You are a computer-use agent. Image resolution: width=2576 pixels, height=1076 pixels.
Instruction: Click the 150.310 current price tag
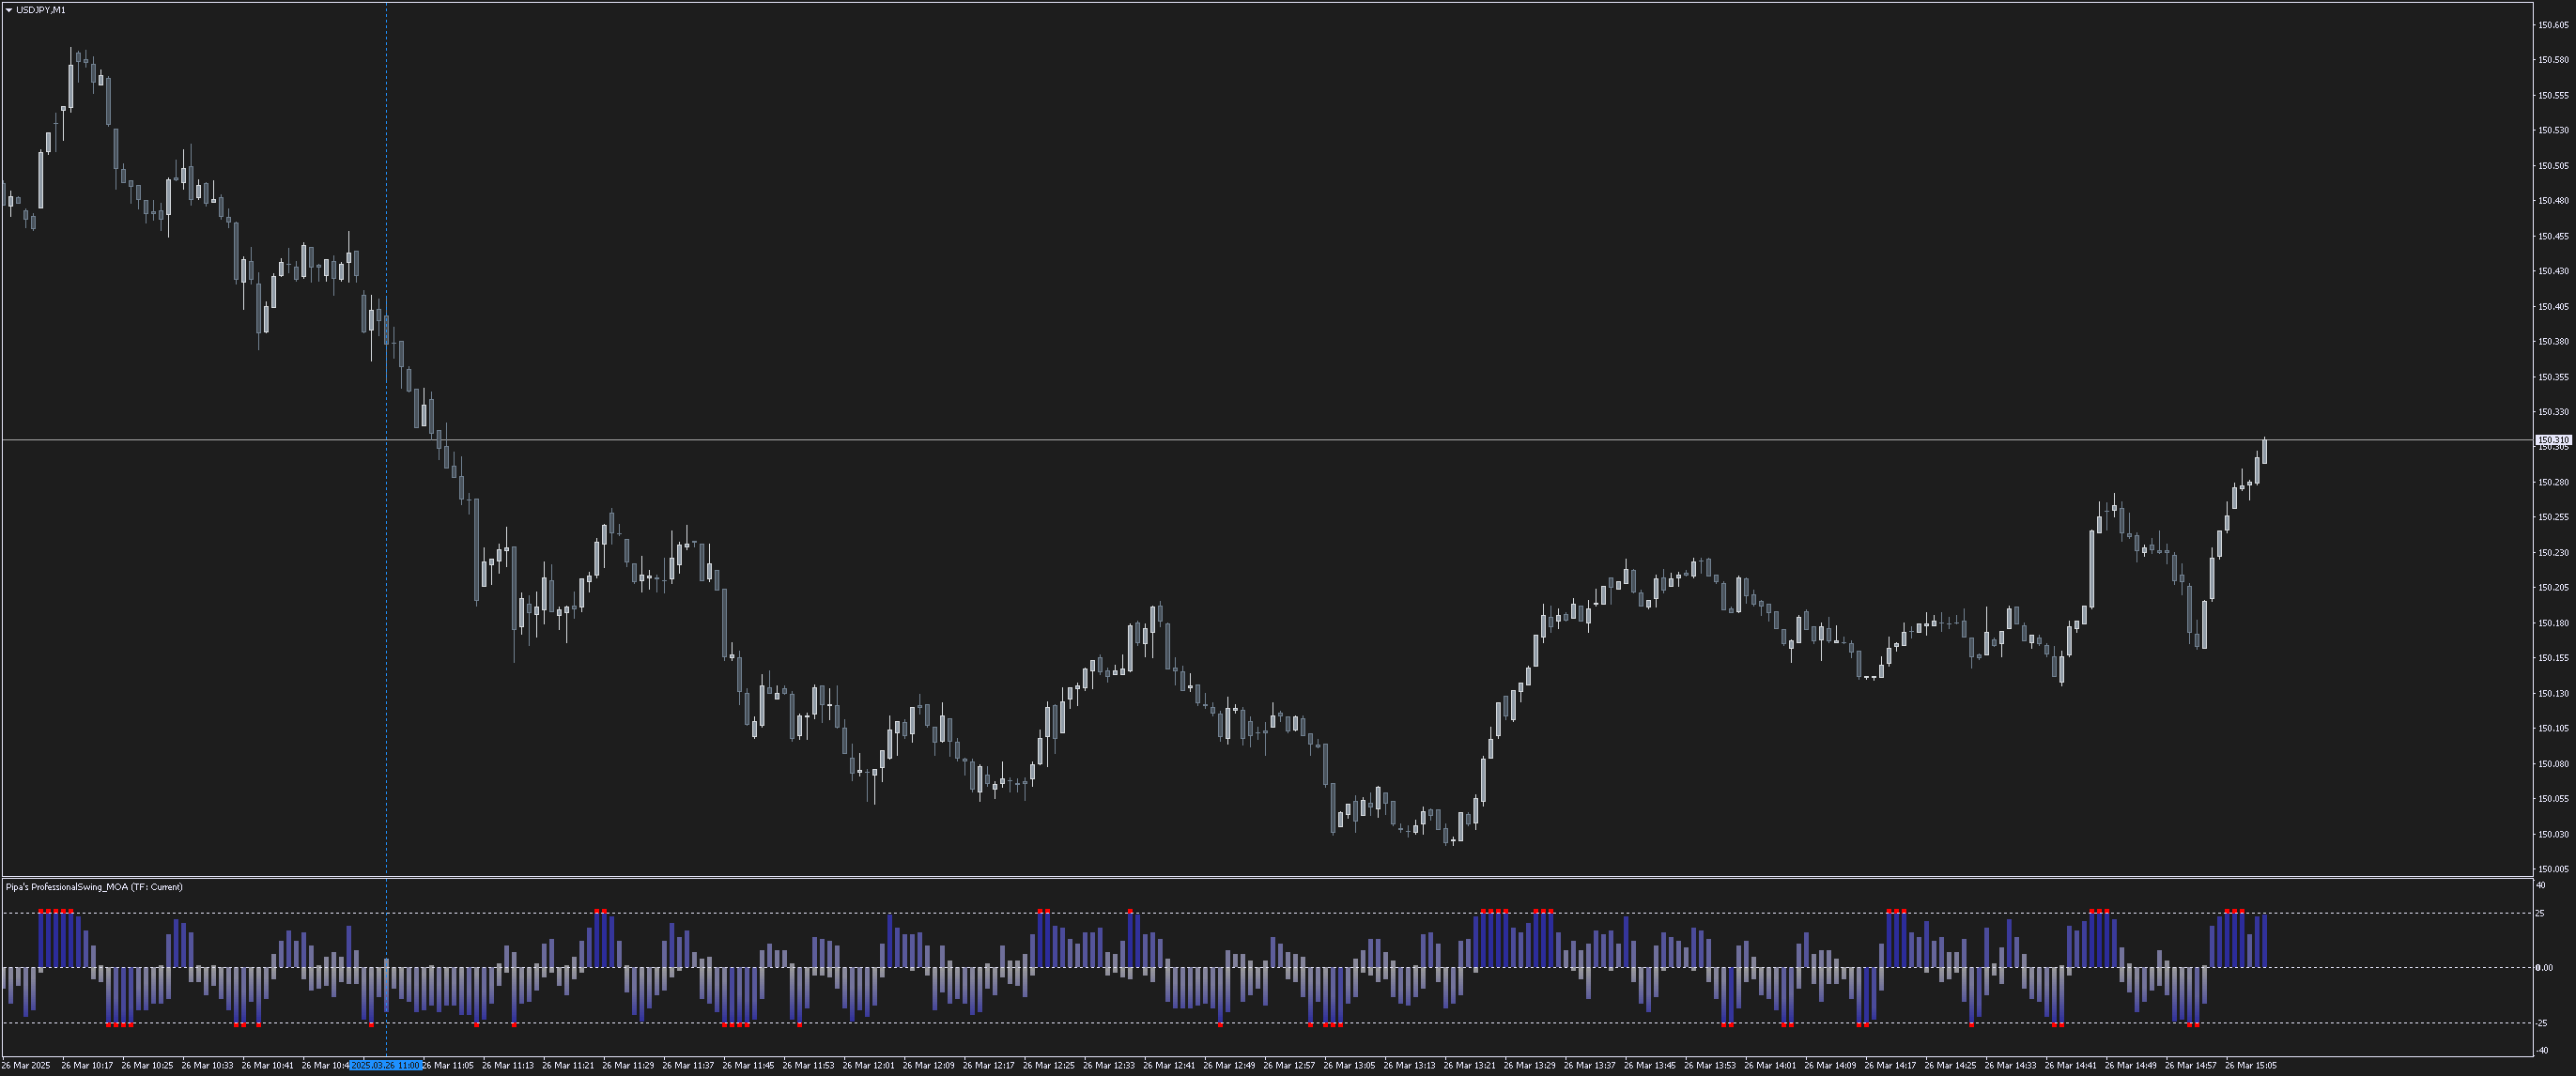pos(2553,440)
